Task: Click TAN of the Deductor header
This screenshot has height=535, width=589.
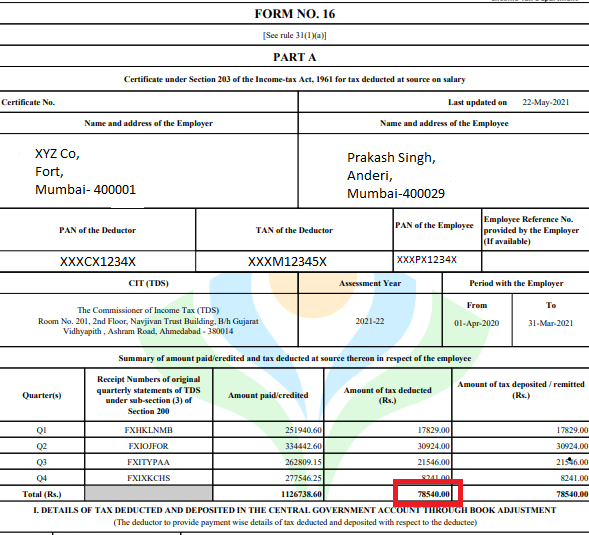Action: coord(294,230)
